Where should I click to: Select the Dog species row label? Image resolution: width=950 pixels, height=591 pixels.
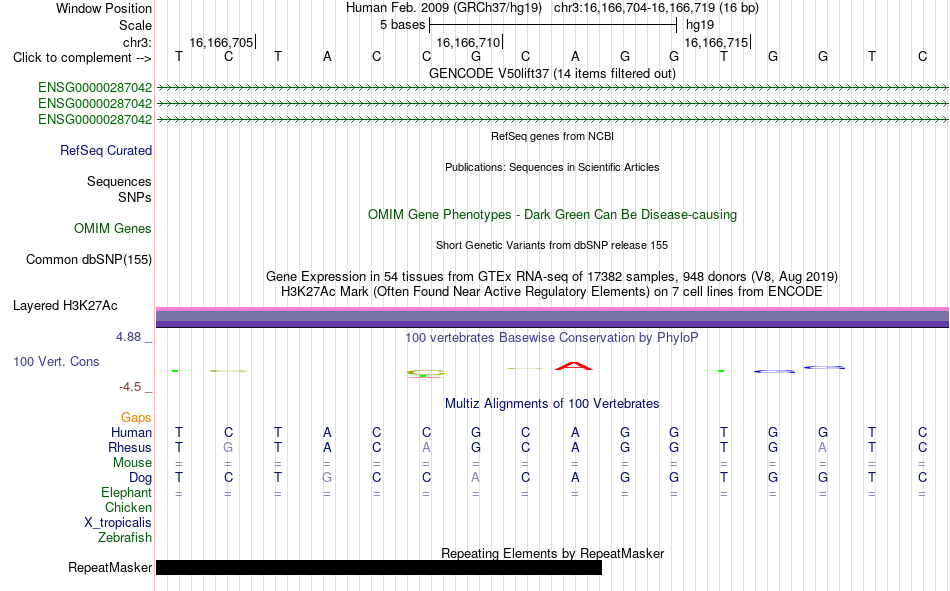(x=141, y=478)
